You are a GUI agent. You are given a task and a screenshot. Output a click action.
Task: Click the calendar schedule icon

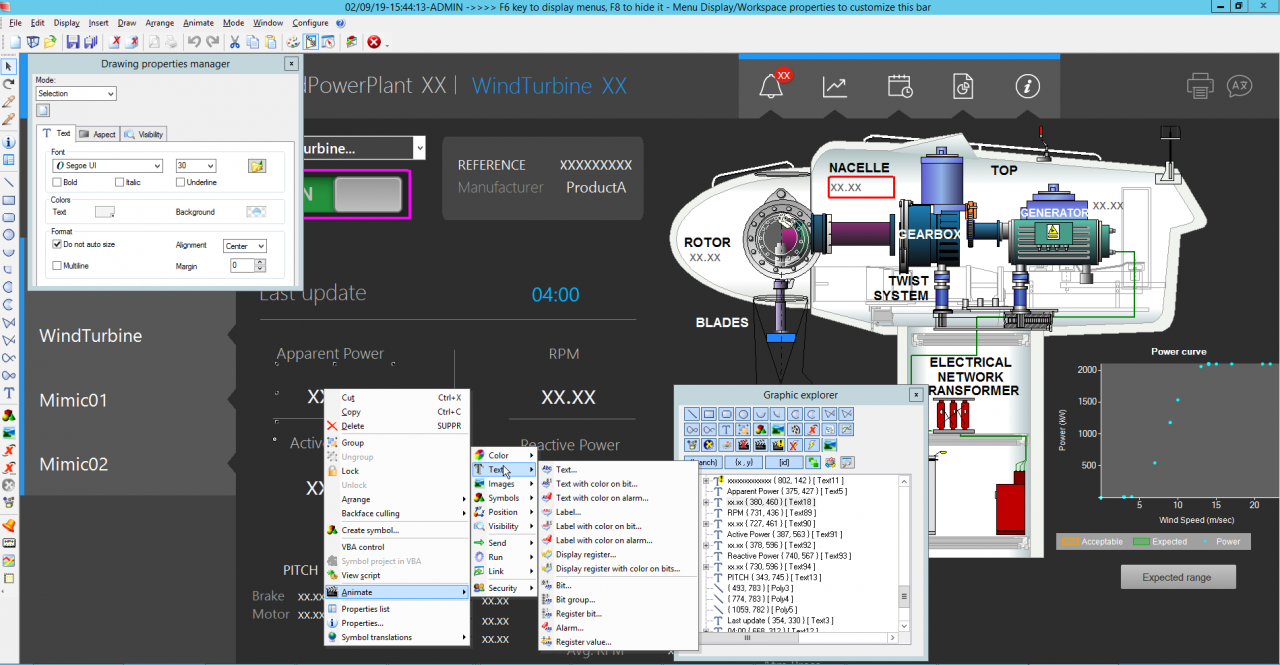(900, 87)
